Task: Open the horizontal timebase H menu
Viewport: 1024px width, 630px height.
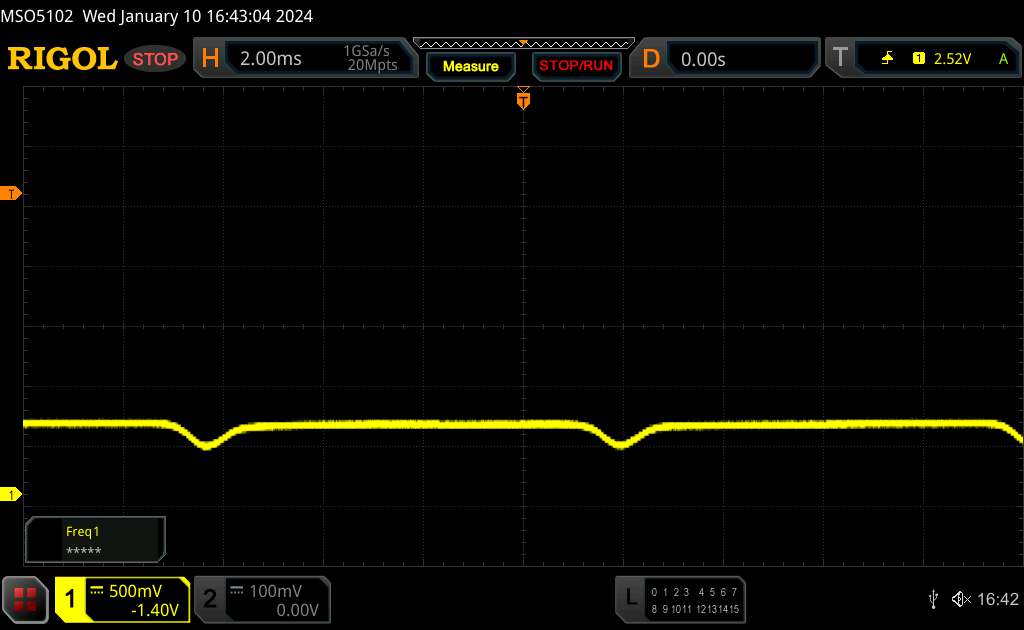Action: pyautogui.click(x=210, y=58)
